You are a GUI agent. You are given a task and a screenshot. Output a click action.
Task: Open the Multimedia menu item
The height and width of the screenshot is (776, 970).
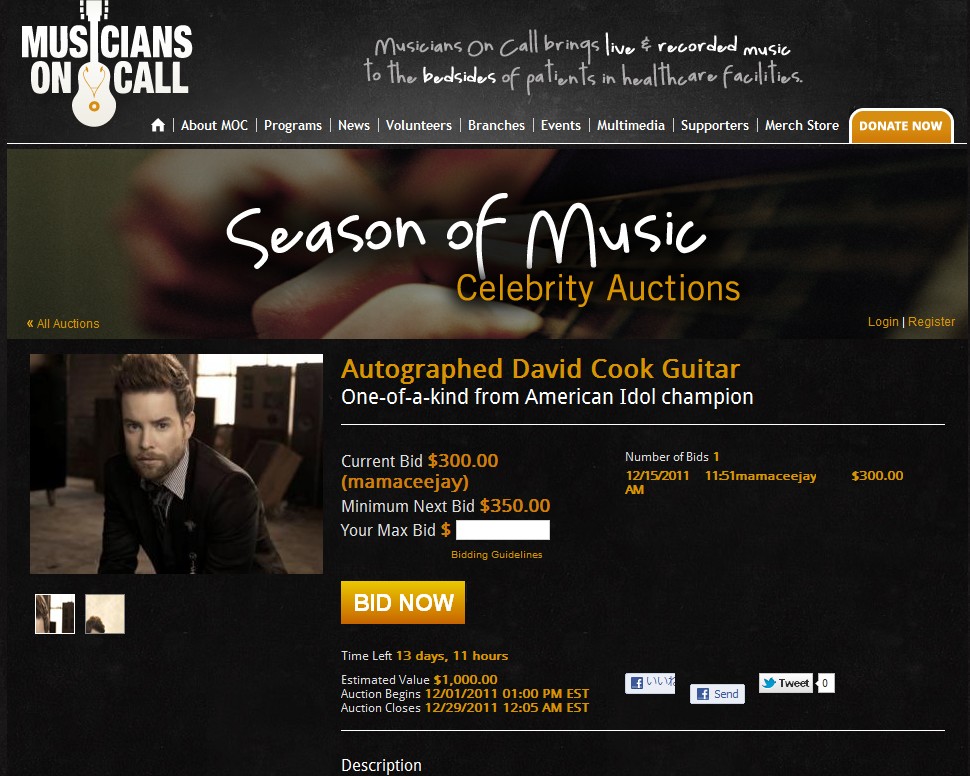tap(630, 125)
